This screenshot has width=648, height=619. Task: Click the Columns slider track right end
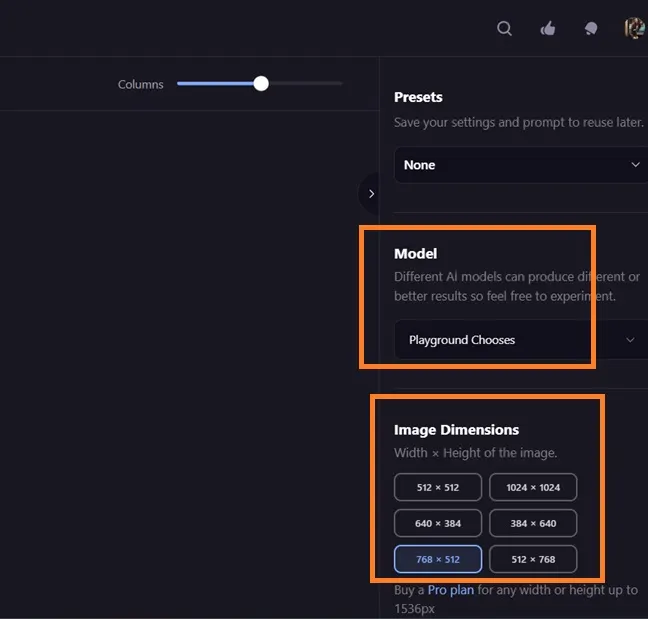tap(338, 84)
